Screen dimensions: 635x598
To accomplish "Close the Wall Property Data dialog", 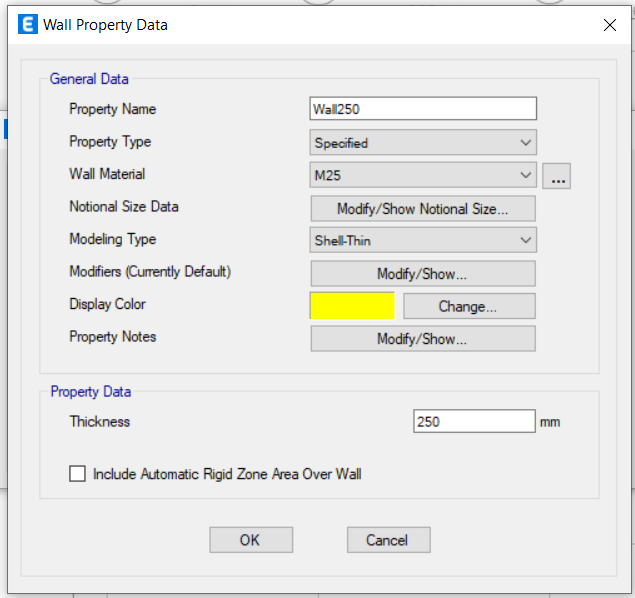I will [609, 25].
